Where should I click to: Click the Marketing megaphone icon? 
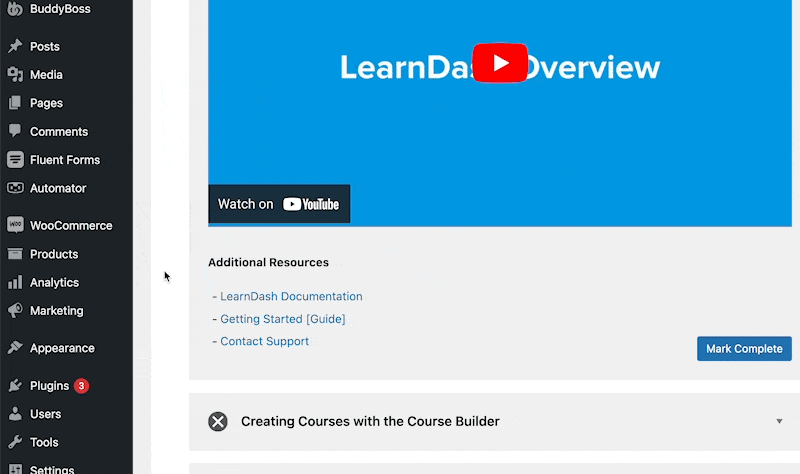pos(15,311)
